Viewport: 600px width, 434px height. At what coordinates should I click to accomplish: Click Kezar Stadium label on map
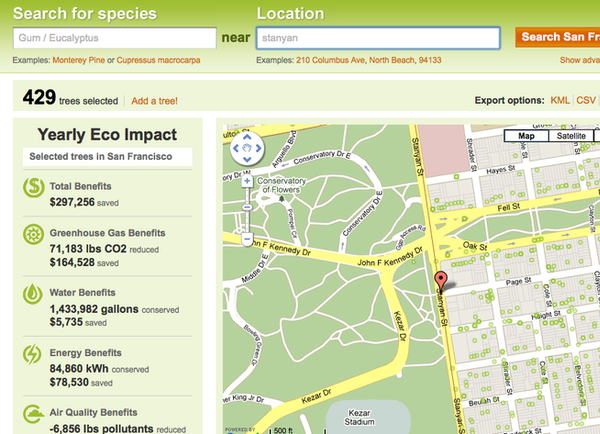(x=359, y=418)
